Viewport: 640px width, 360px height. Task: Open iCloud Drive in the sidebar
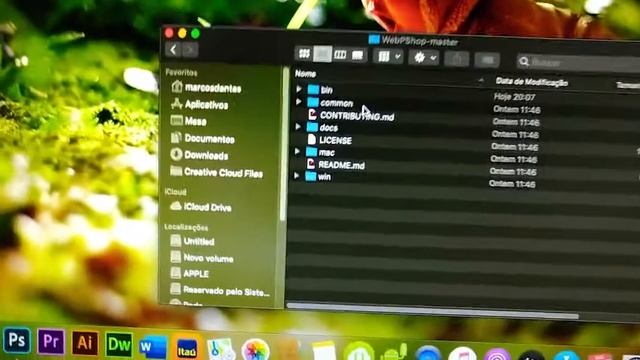[200, 207]
